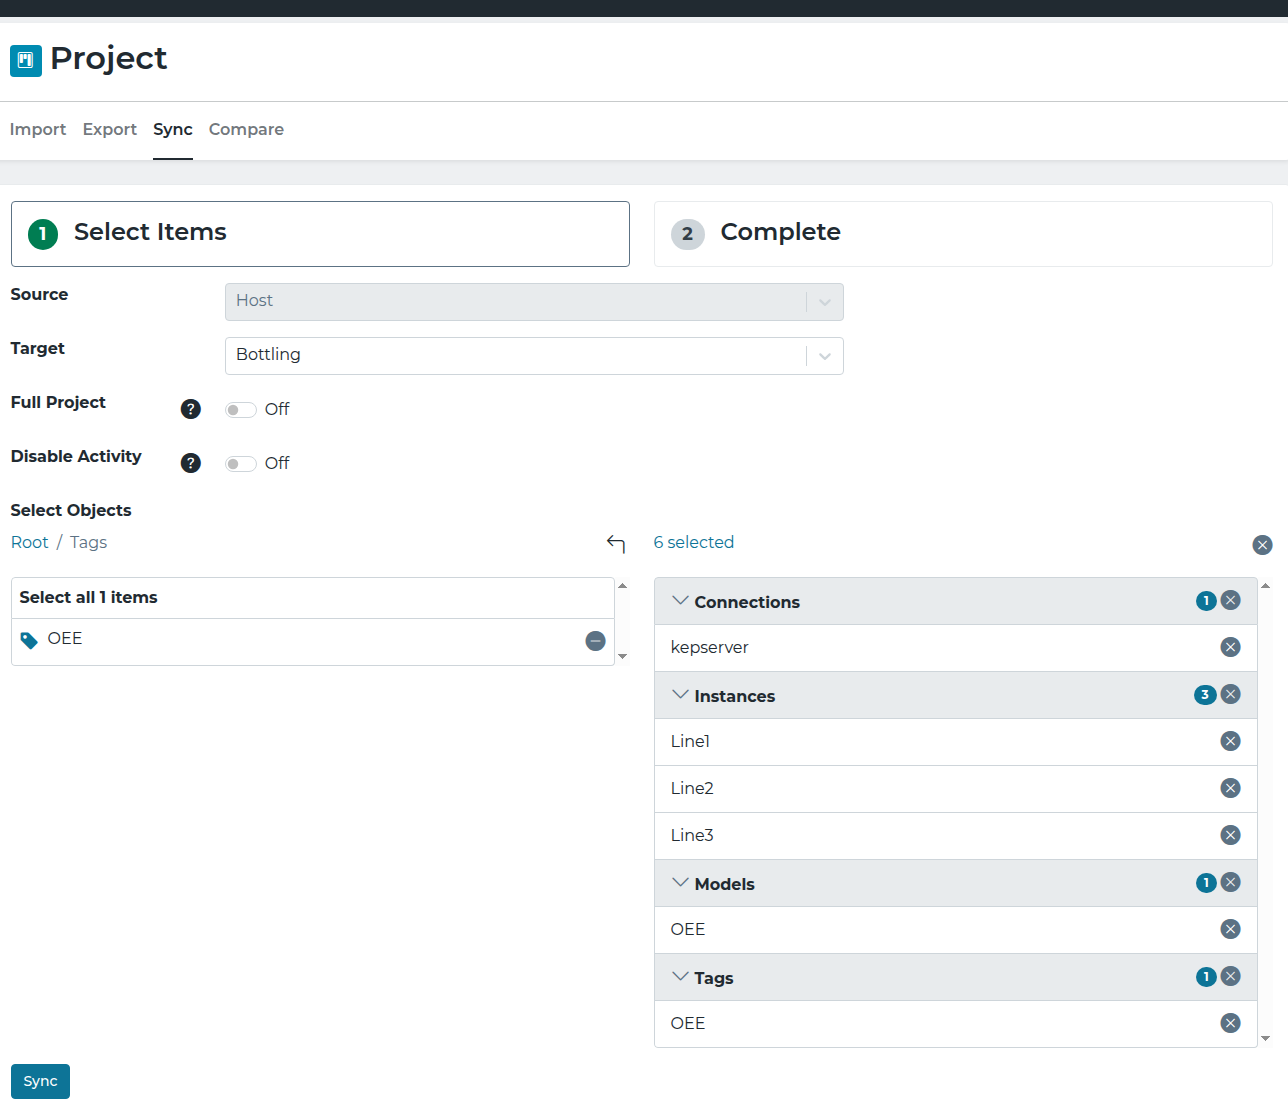Turn on the Disable Activity switch
This screenshot has width=1288, height=1113.
240,463
